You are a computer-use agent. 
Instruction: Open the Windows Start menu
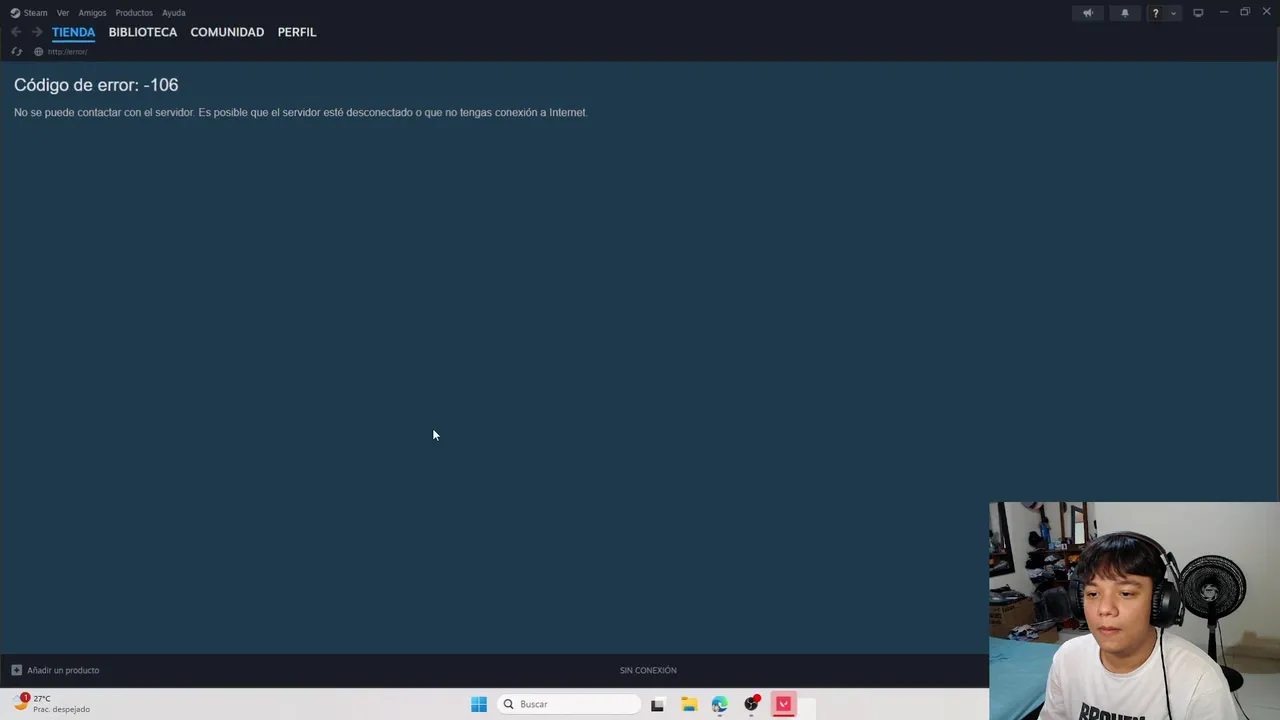pos(479,704)
